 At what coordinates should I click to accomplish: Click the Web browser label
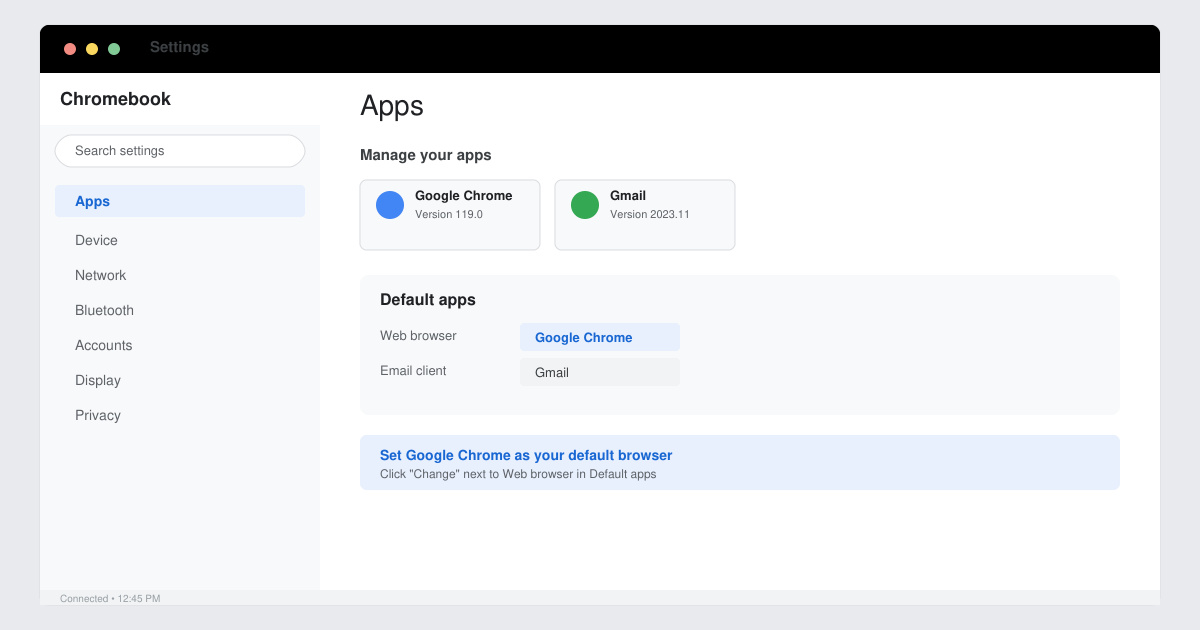418,336
